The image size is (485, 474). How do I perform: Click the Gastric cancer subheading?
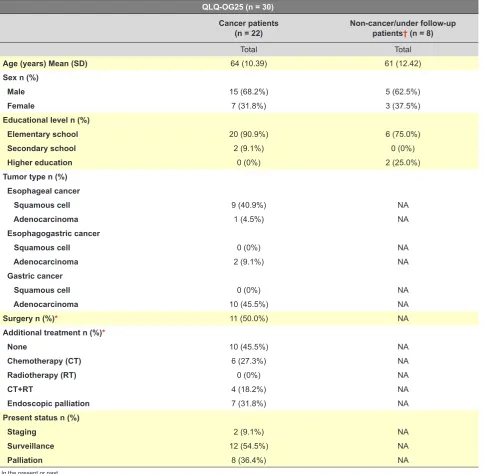coord(35,276)
